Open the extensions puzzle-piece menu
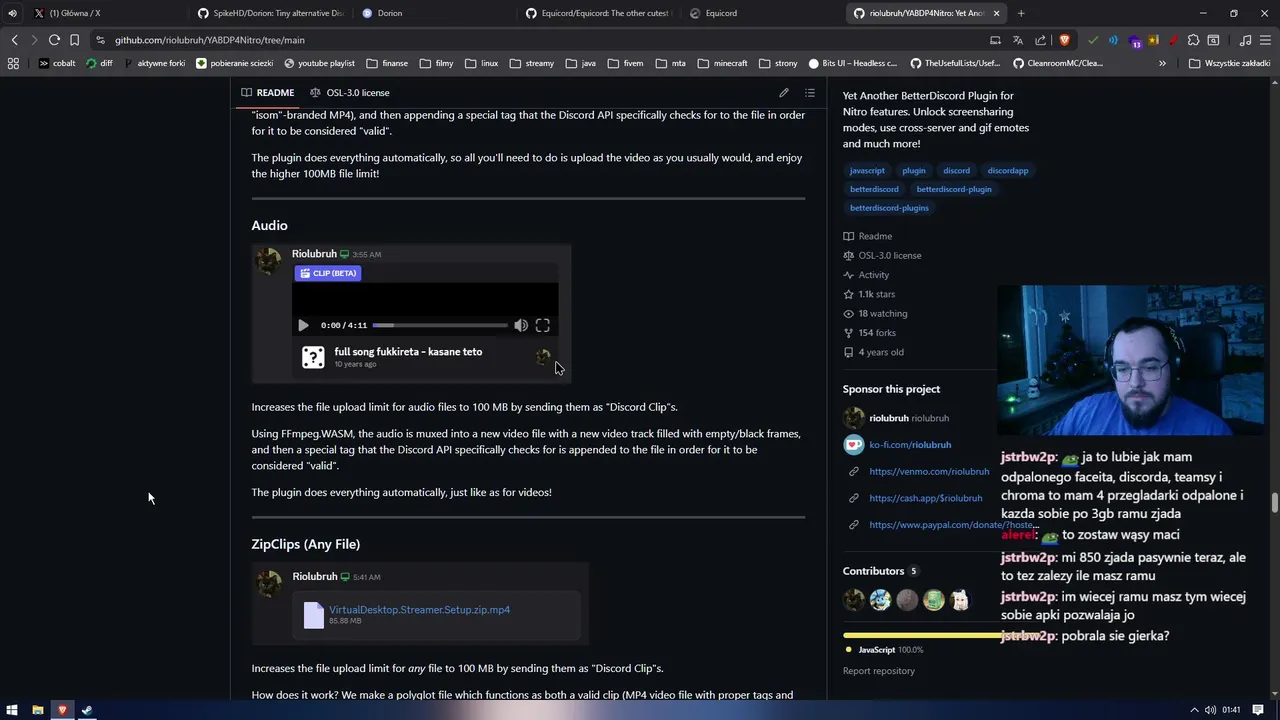Image resolution: width=1280 pixels, height=720 pixels. [1193, 40]
